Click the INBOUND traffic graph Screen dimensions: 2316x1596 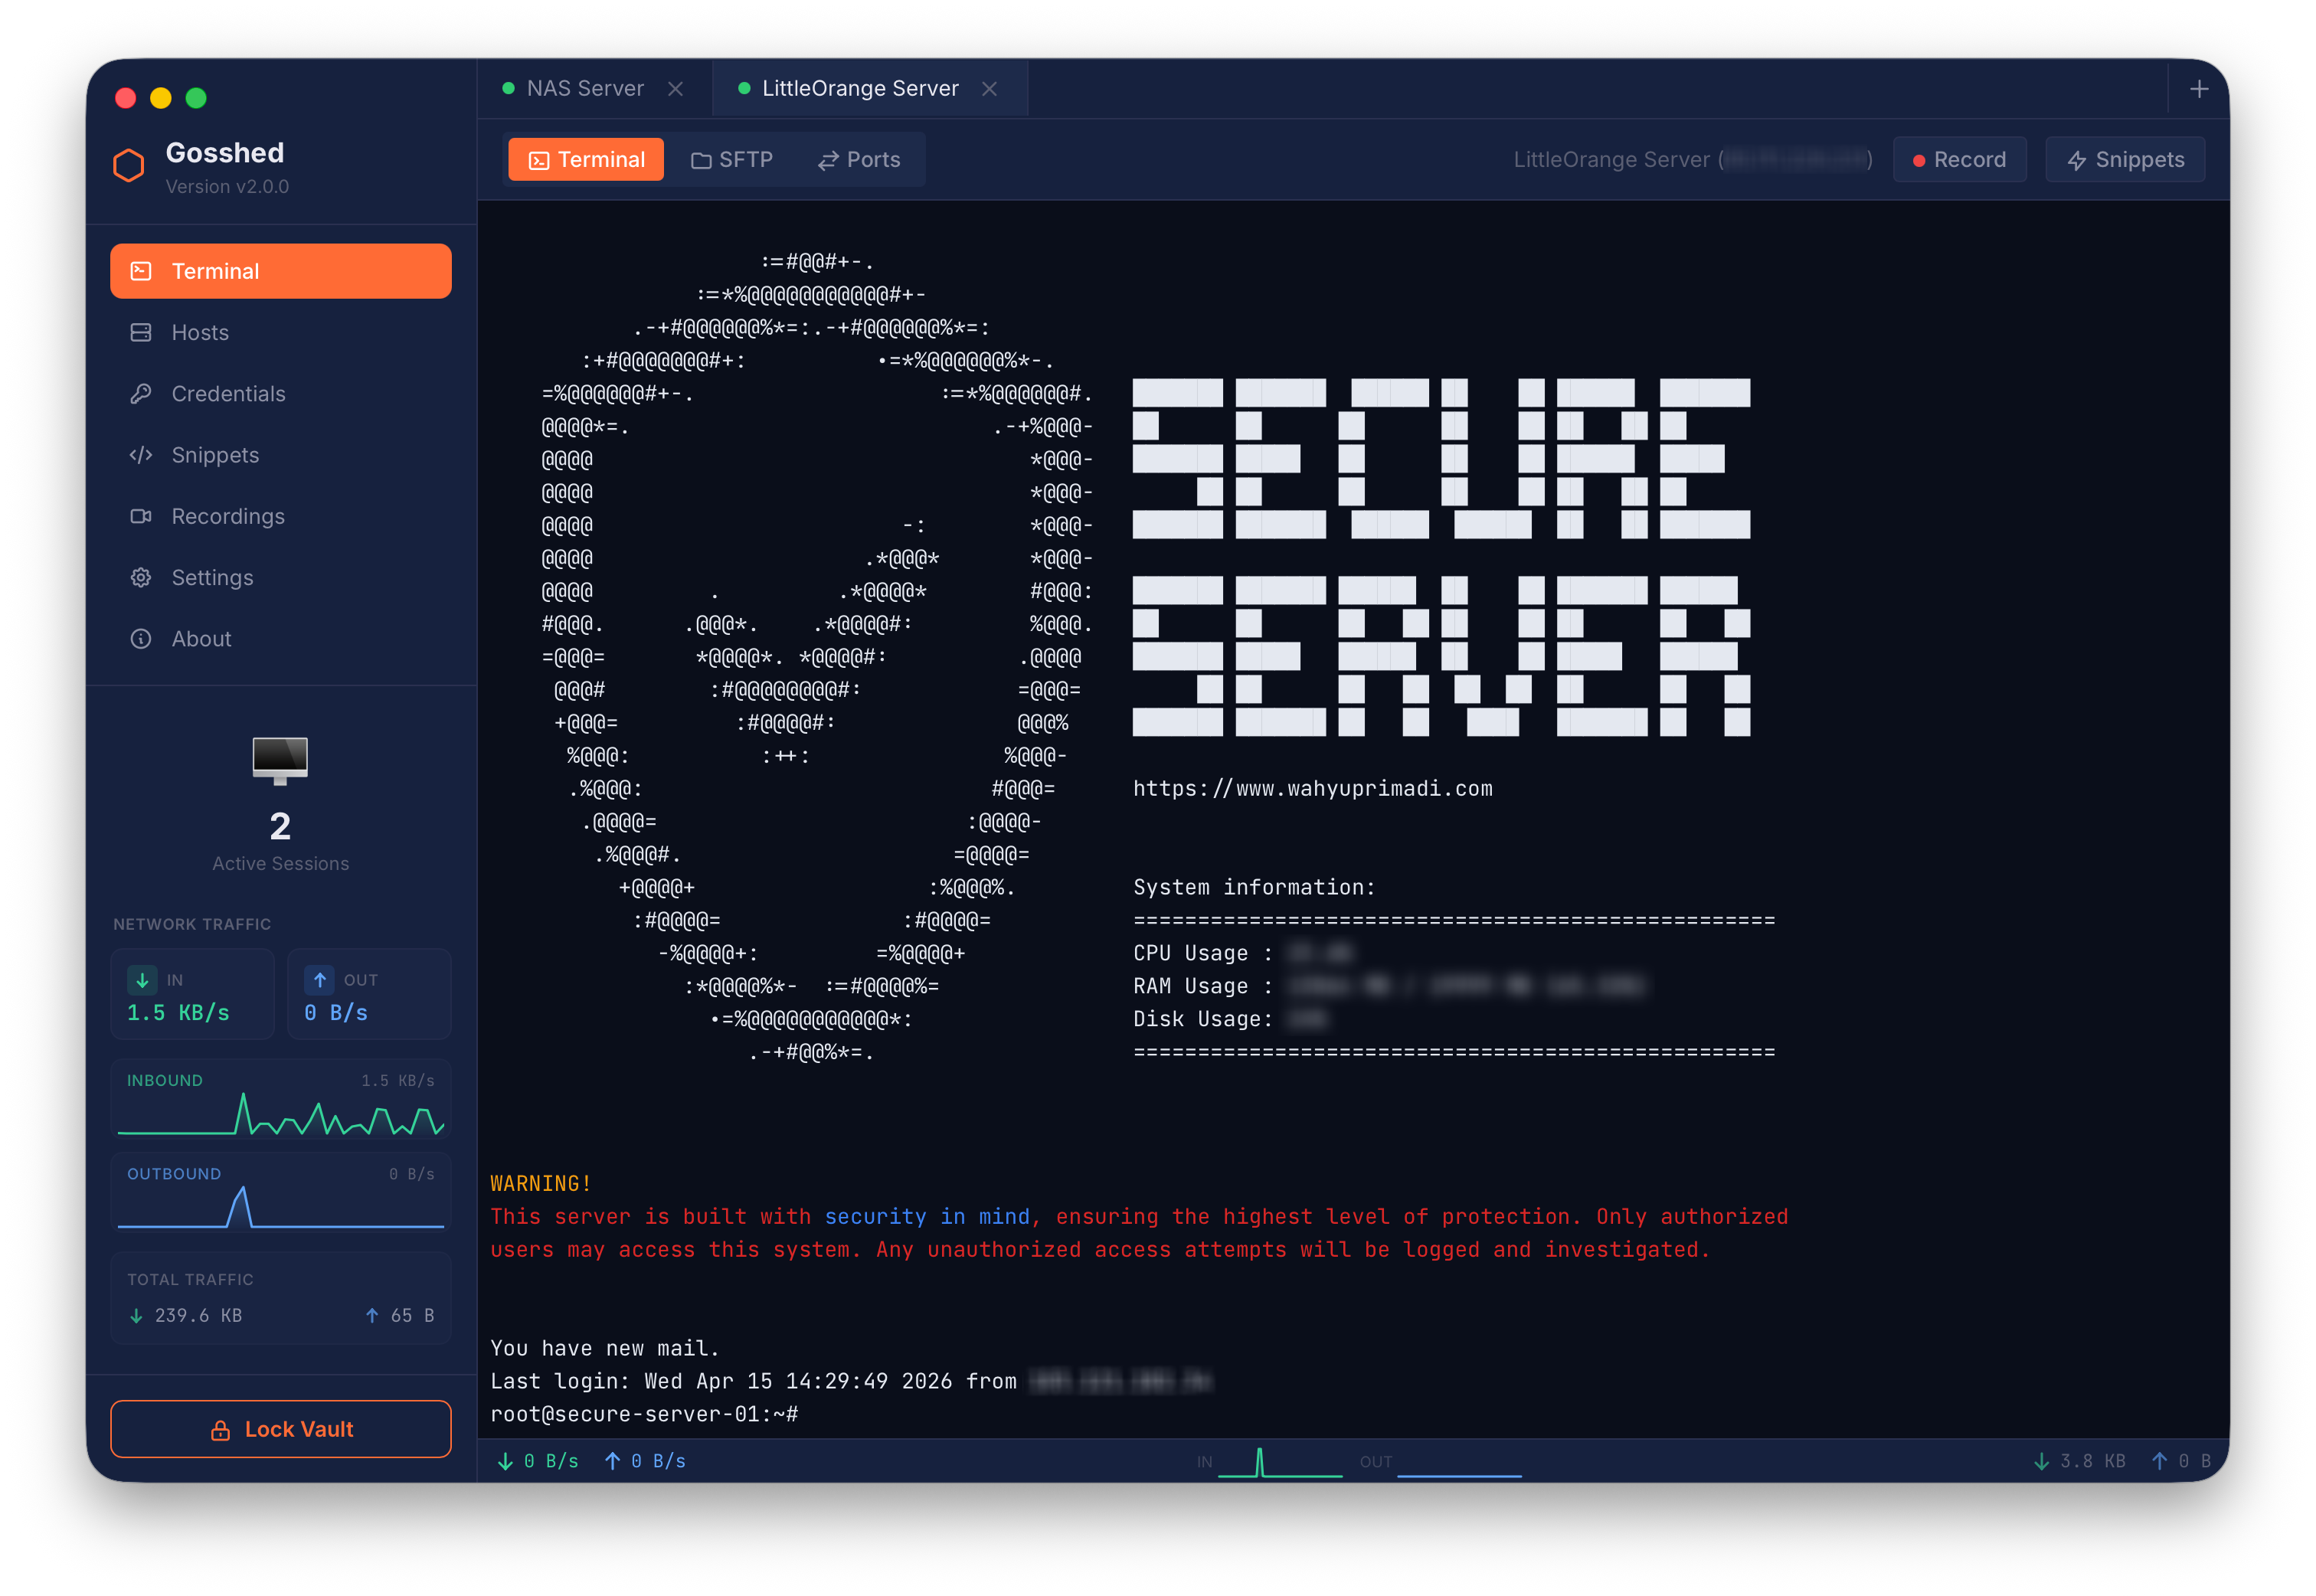pyautogui.click(x=280, y=1100)
